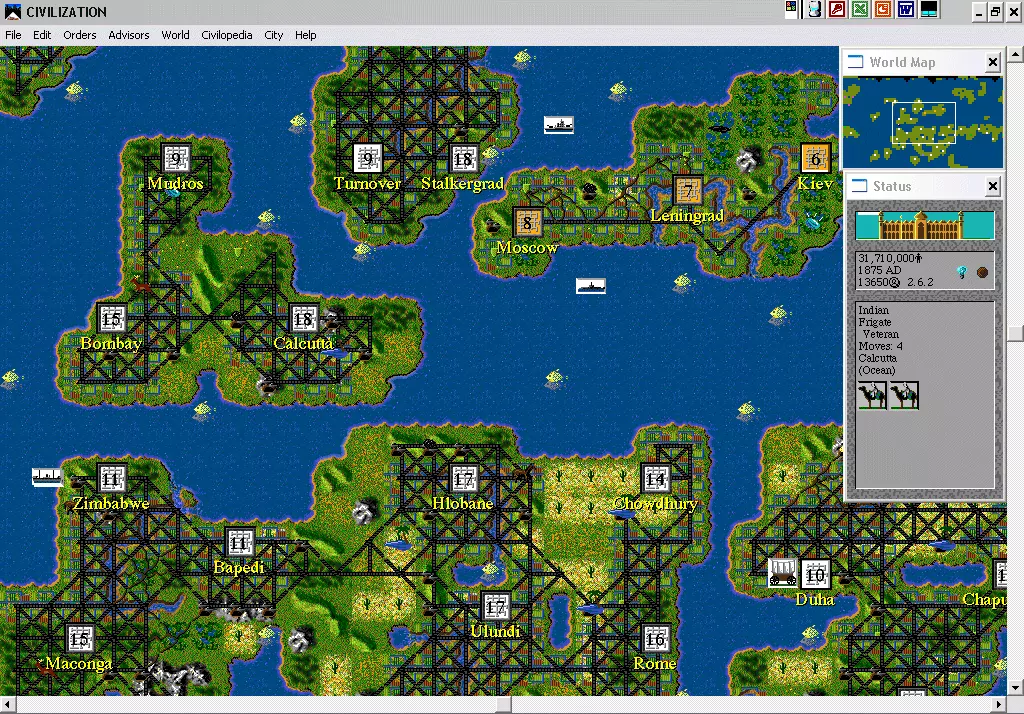This screenshot has height=714, width=1024.
Task: Close the Status panel
Action: (992, 186)
